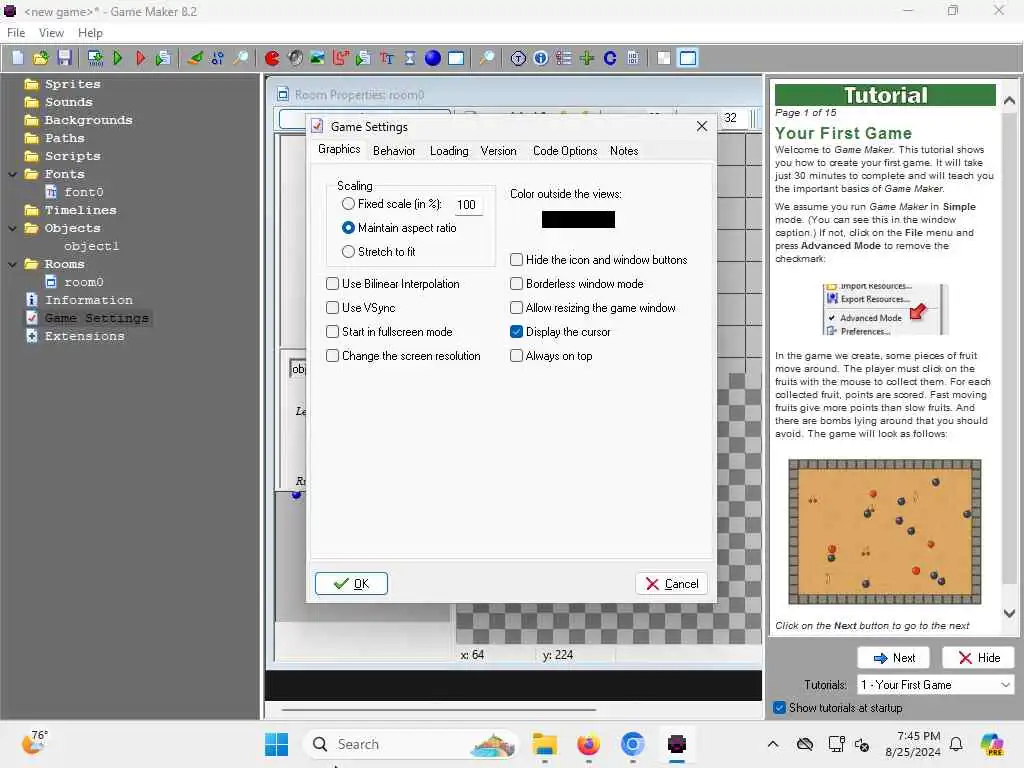The height and width of the screenshot is (768, 1024).
Task: Click the green plus Extension packages icon
Action: (x=586, y=58)
